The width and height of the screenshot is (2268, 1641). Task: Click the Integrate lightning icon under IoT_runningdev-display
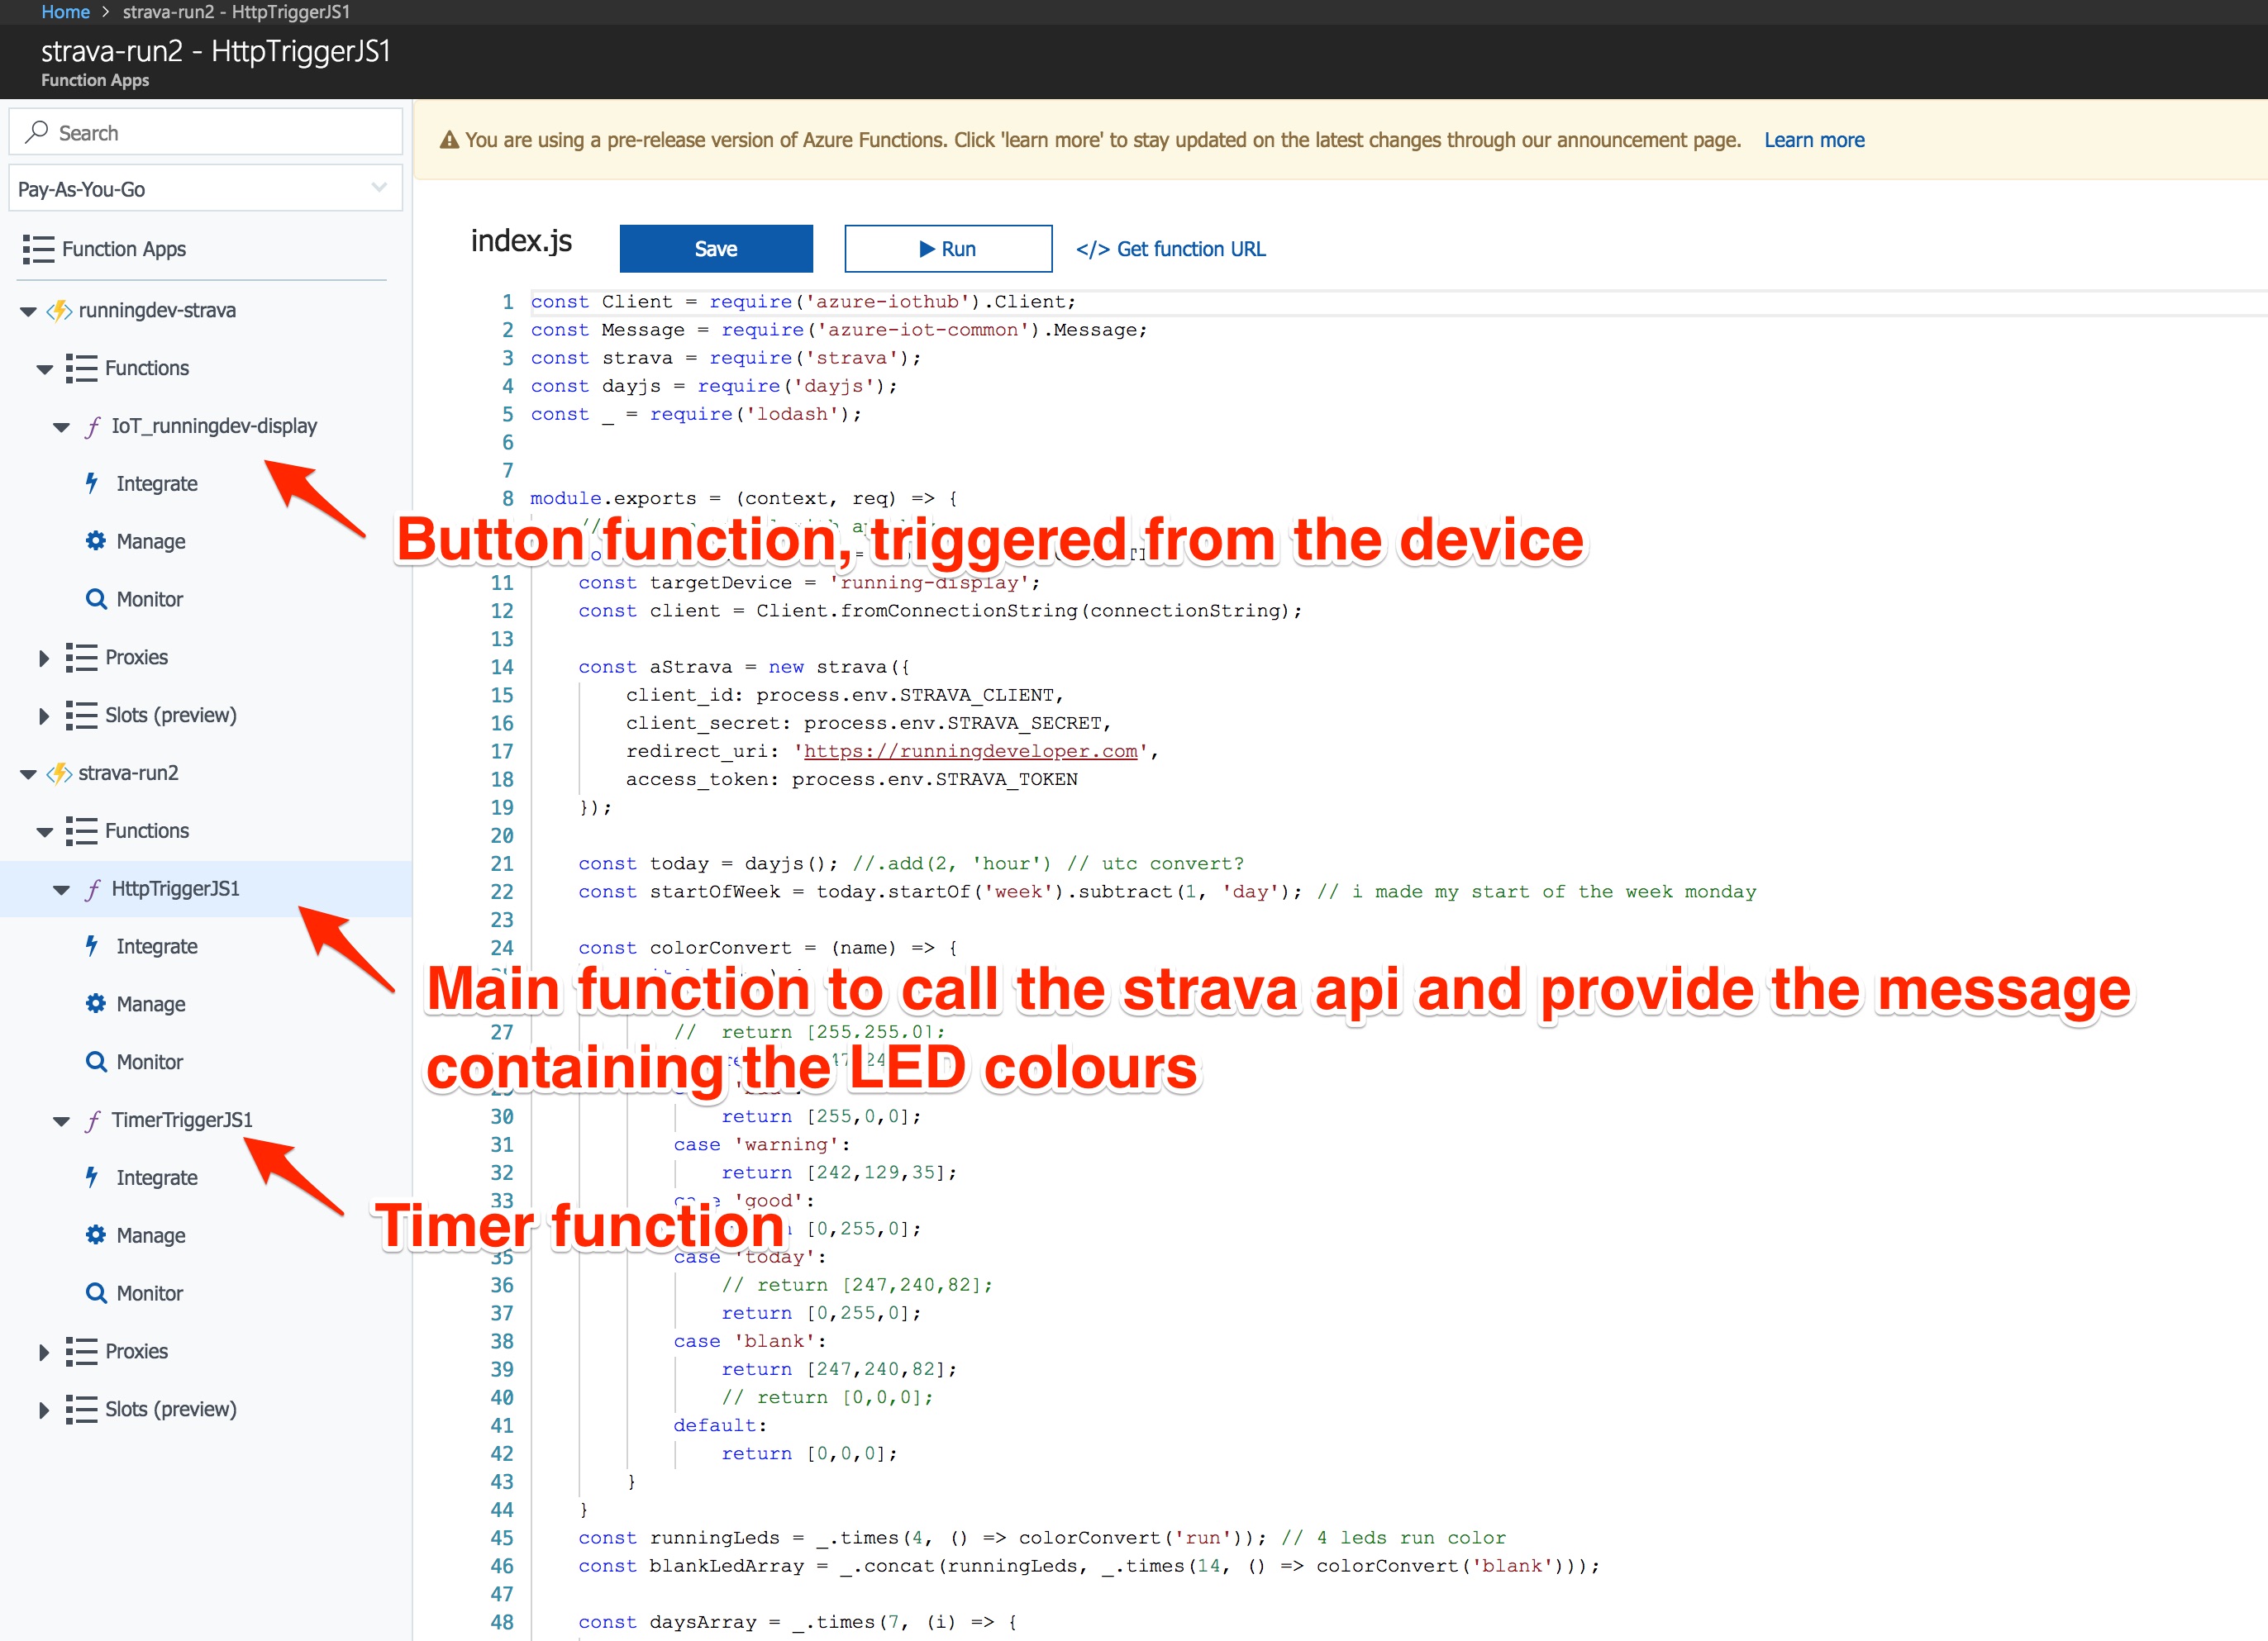click(x=92, y=483)
